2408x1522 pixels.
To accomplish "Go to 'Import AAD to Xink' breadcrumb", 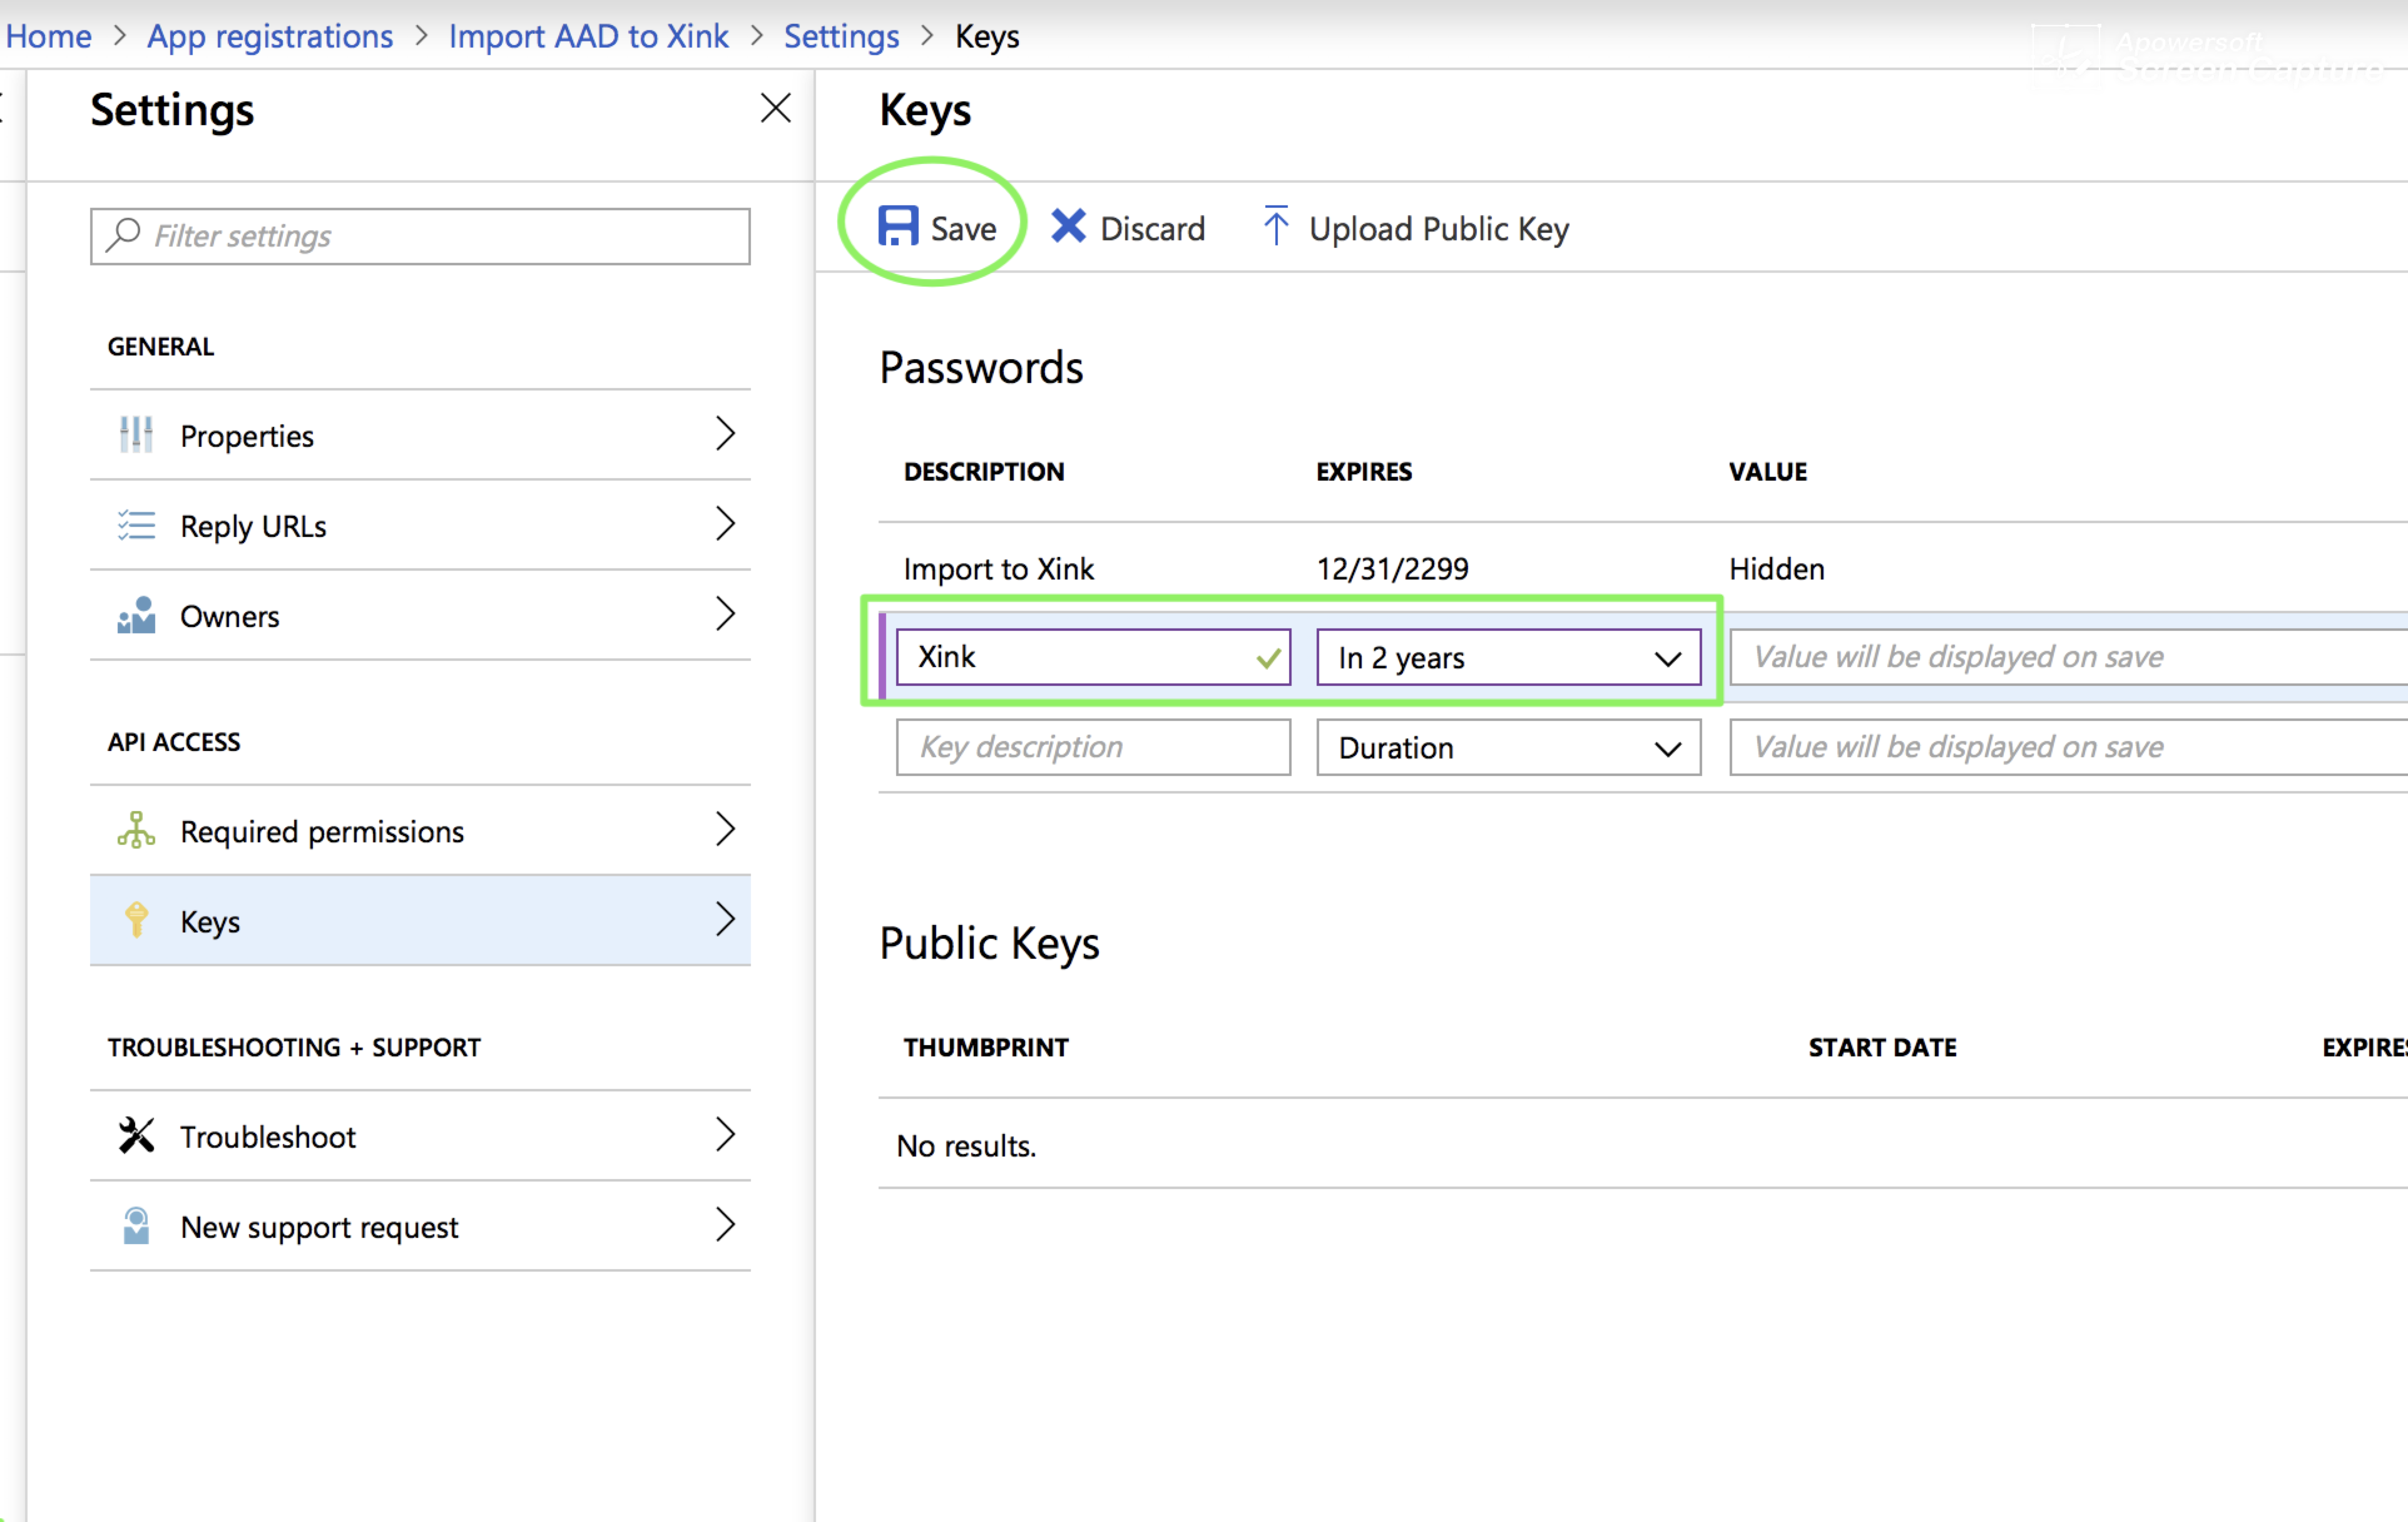I will click(588, 36).
